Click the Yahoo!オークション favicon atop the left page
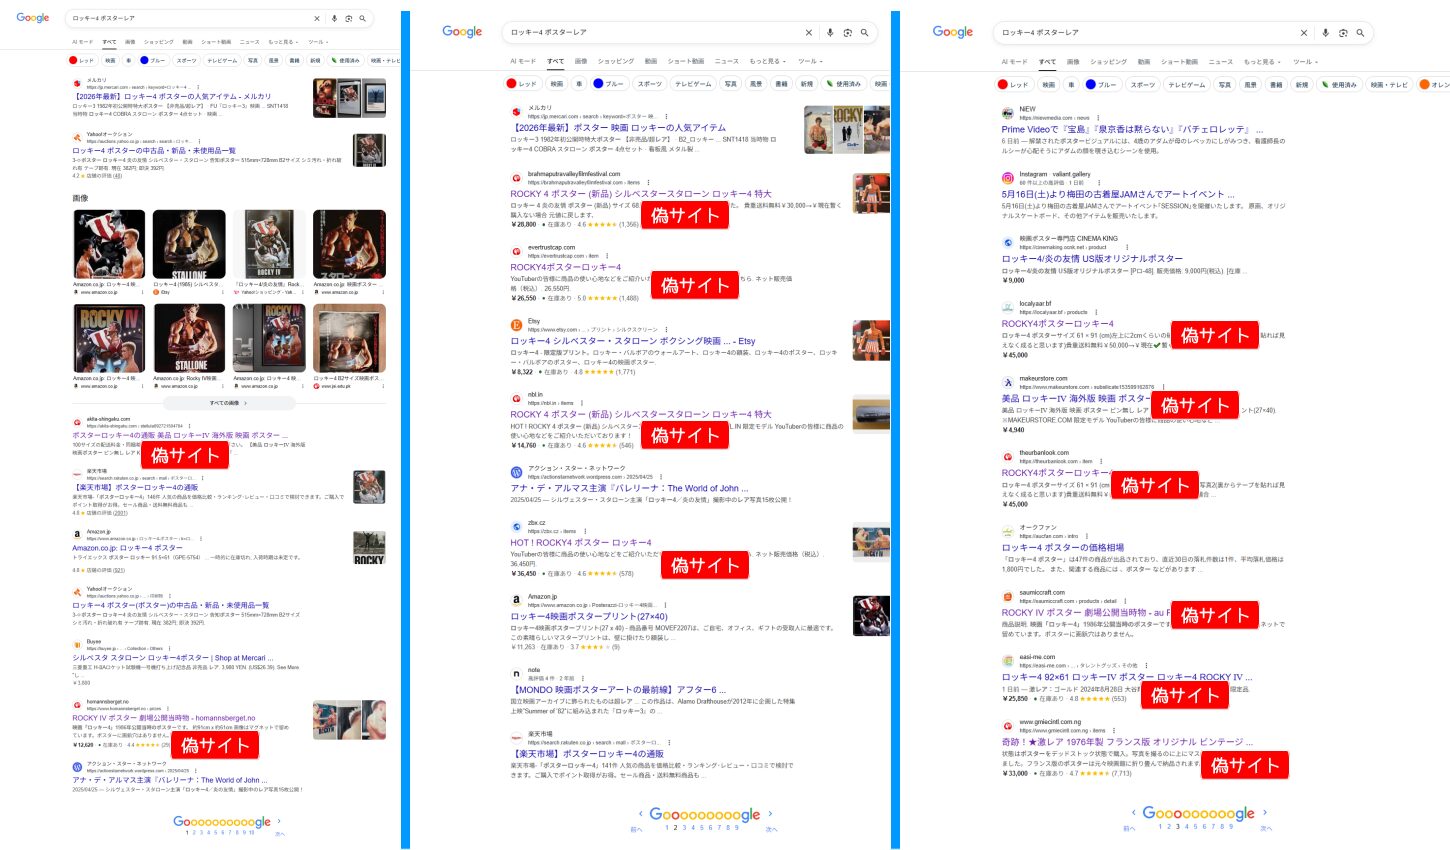The height and width of the screenshot is (850, 1450). 77,136
